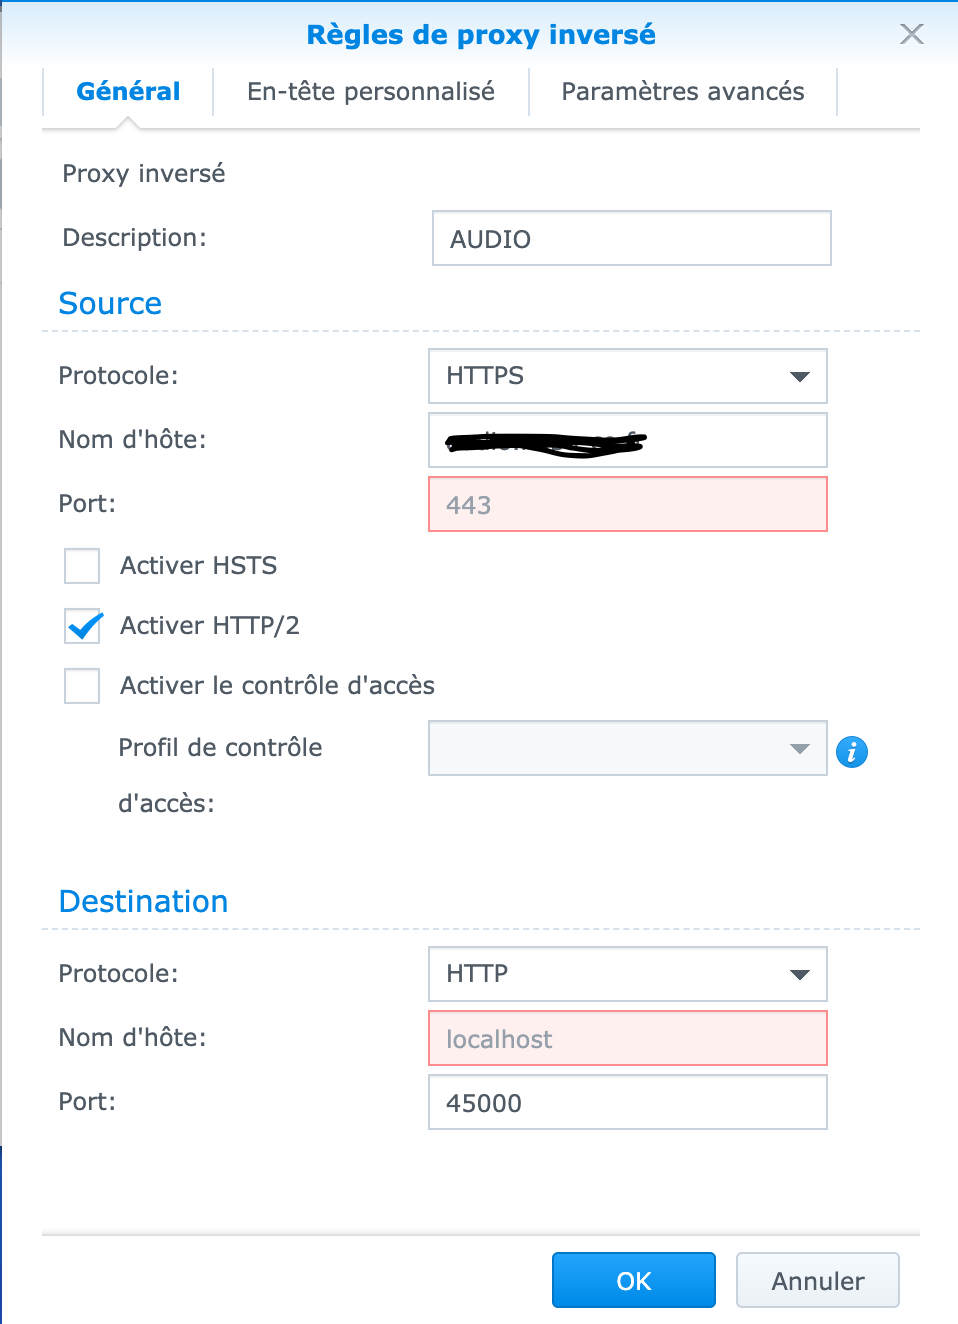Click the Destination Port field with 45000
Image resolution: width=958 pixels, height=1324 pixels.
point(627,1102)
